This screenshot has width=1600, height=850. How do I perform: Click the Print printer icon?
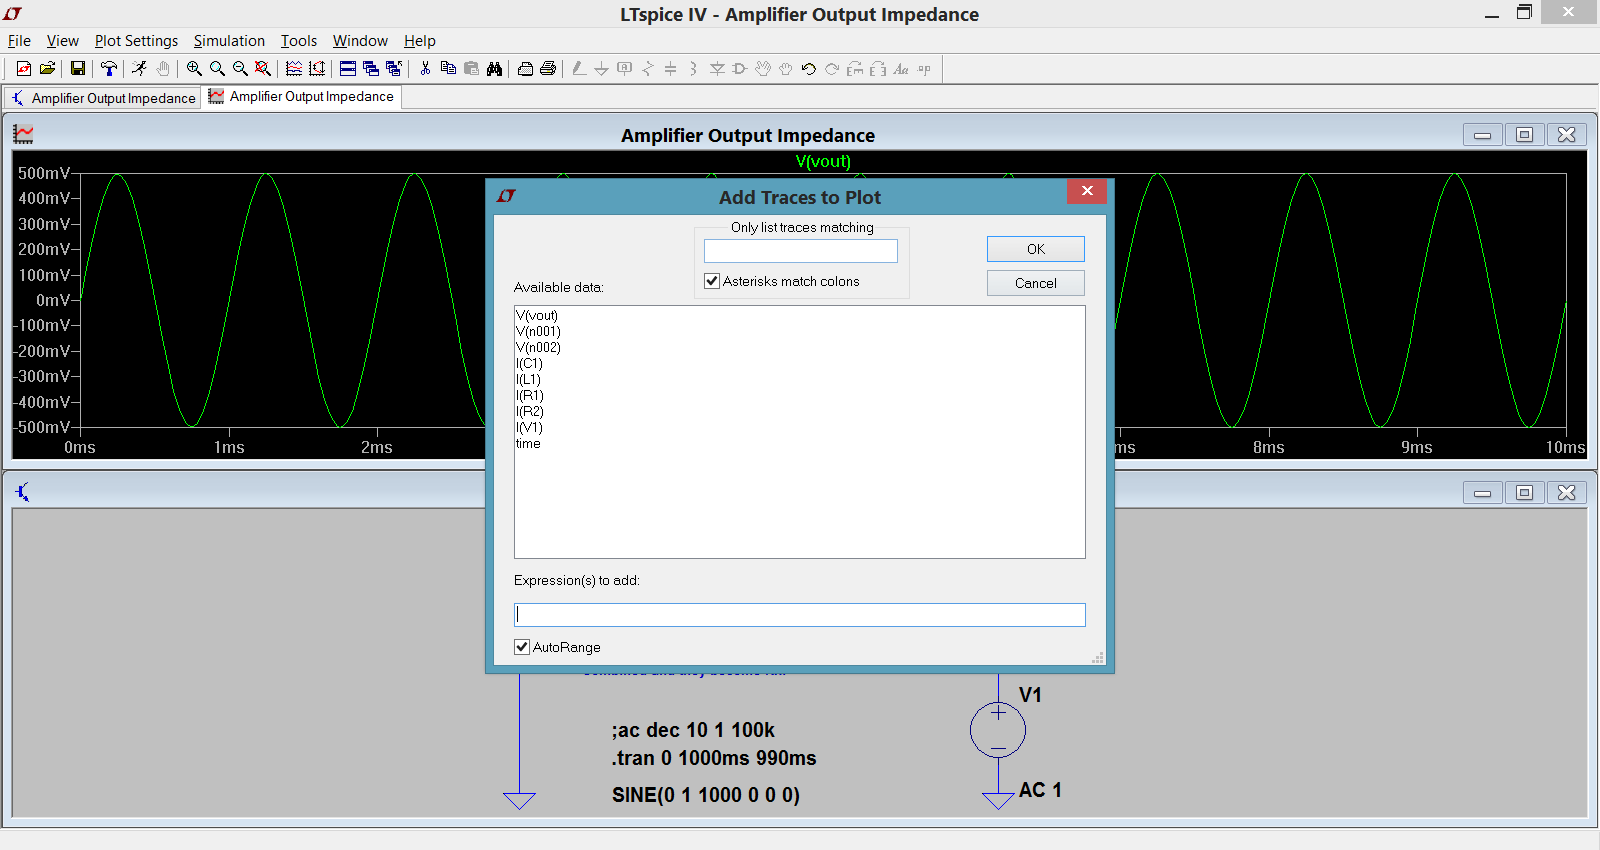(548, 69)
